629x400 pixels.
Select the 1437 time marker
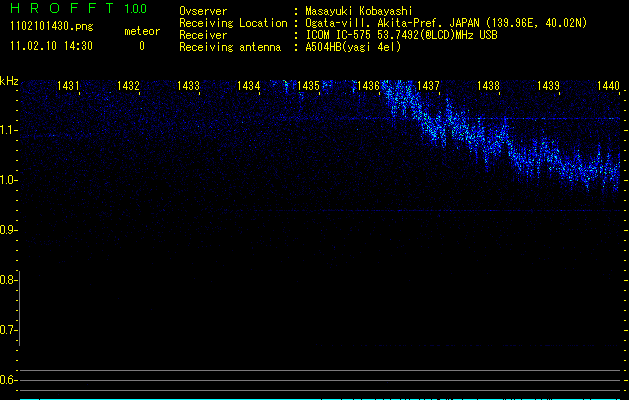(428, 87)
